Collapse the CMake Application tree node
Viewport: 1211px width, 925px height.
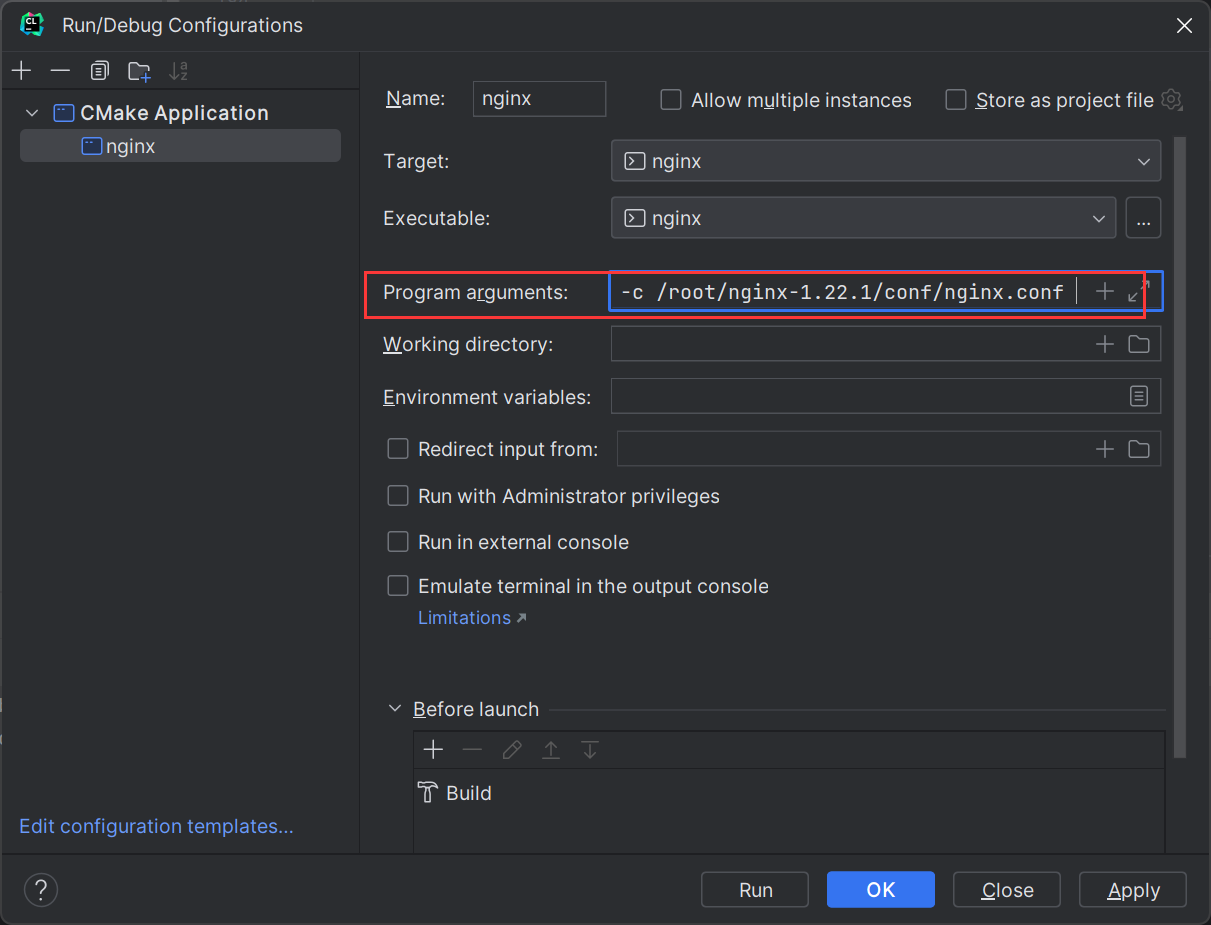(32, 113)
